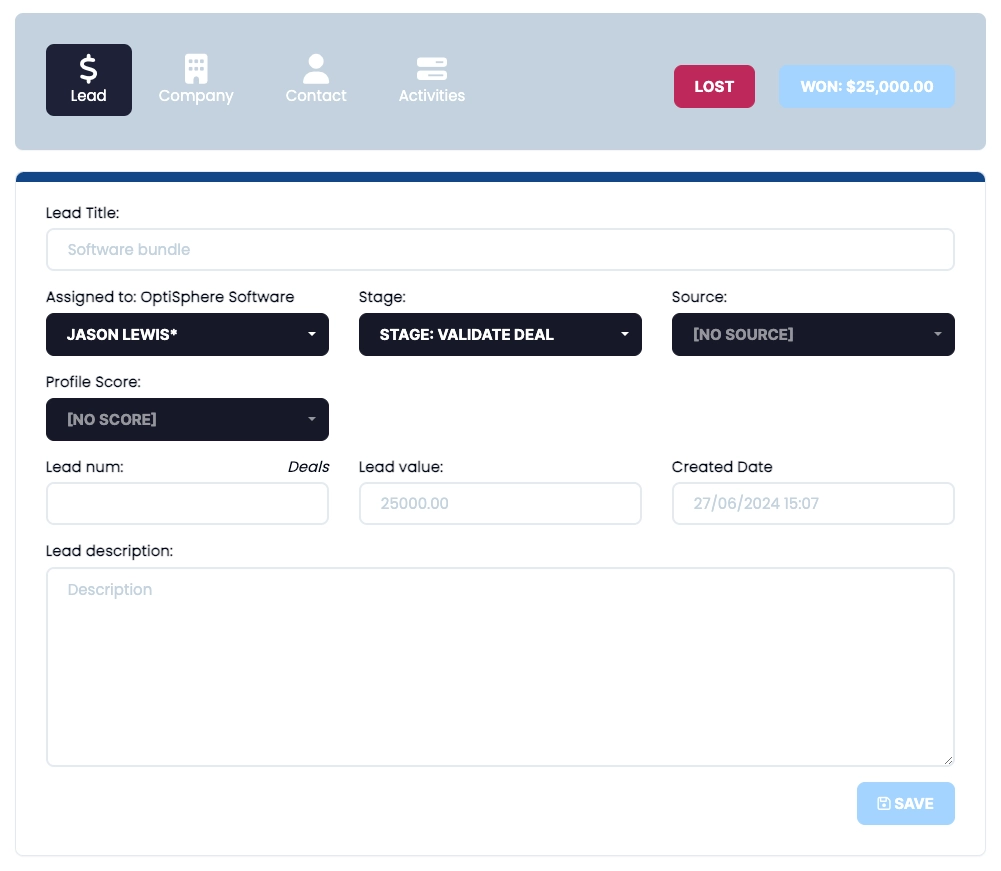Screen dimensions: 1001x871
Task: Click the floppy disk icon on Save
Action: pos(883,804)
